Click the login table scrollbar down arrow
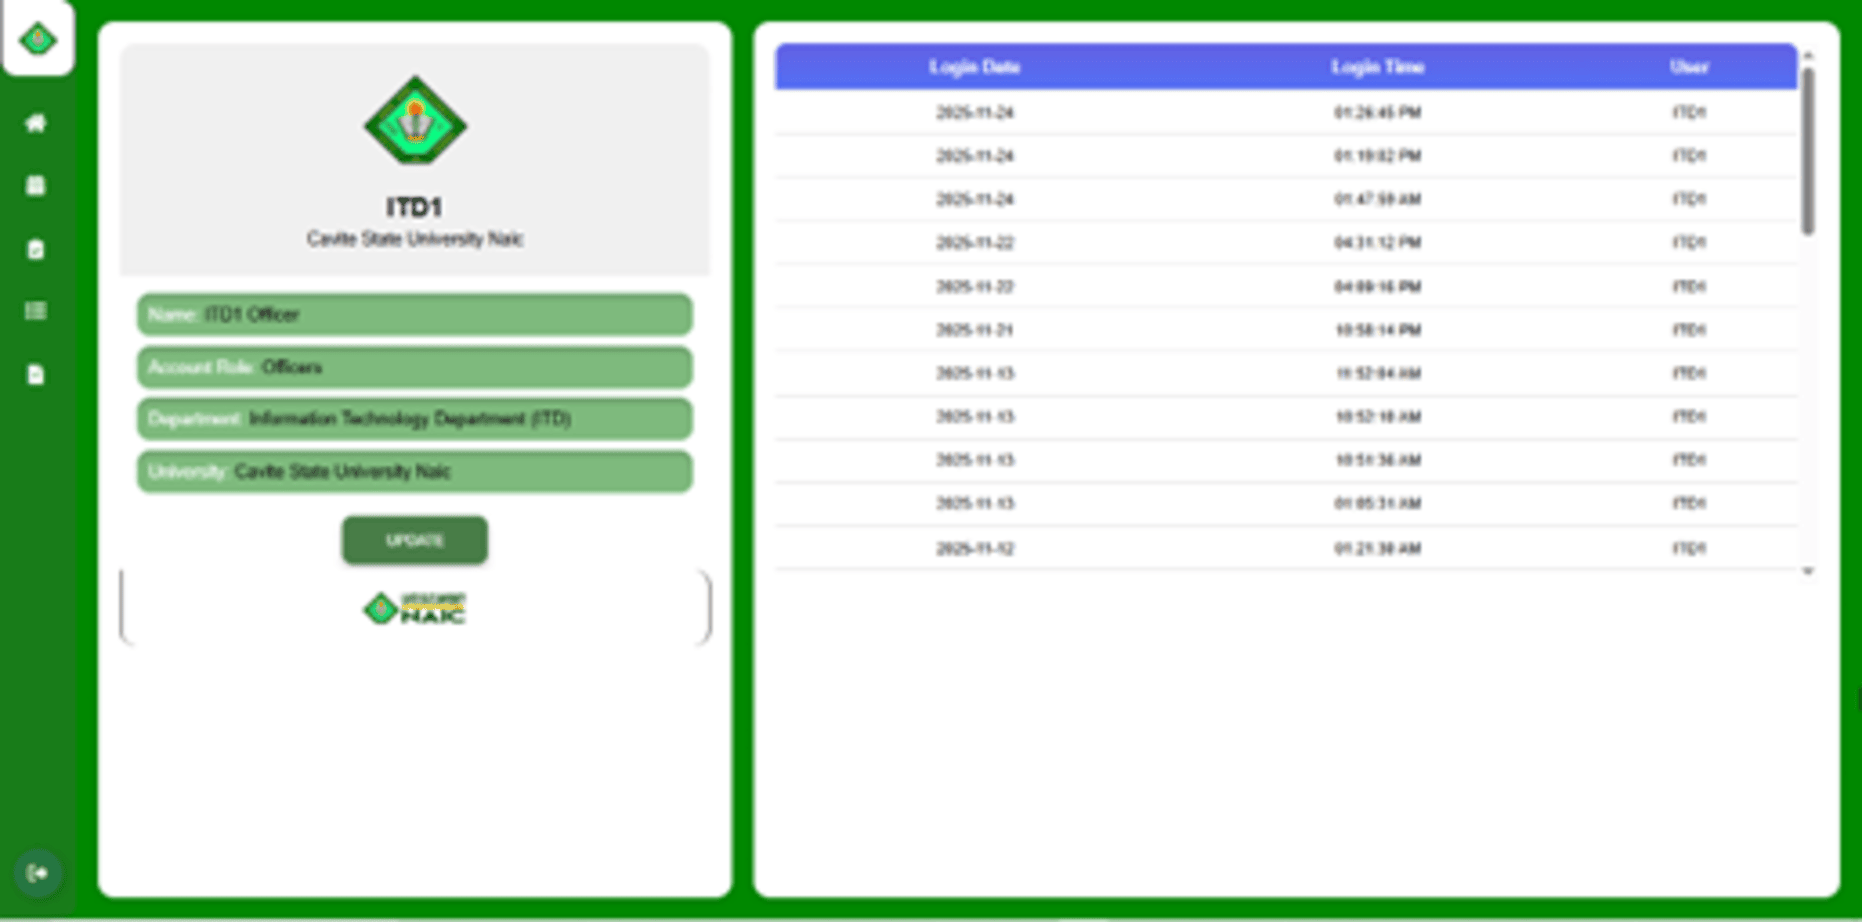Viewport: 1862px width, 922px height. [x=1808, y=571]
